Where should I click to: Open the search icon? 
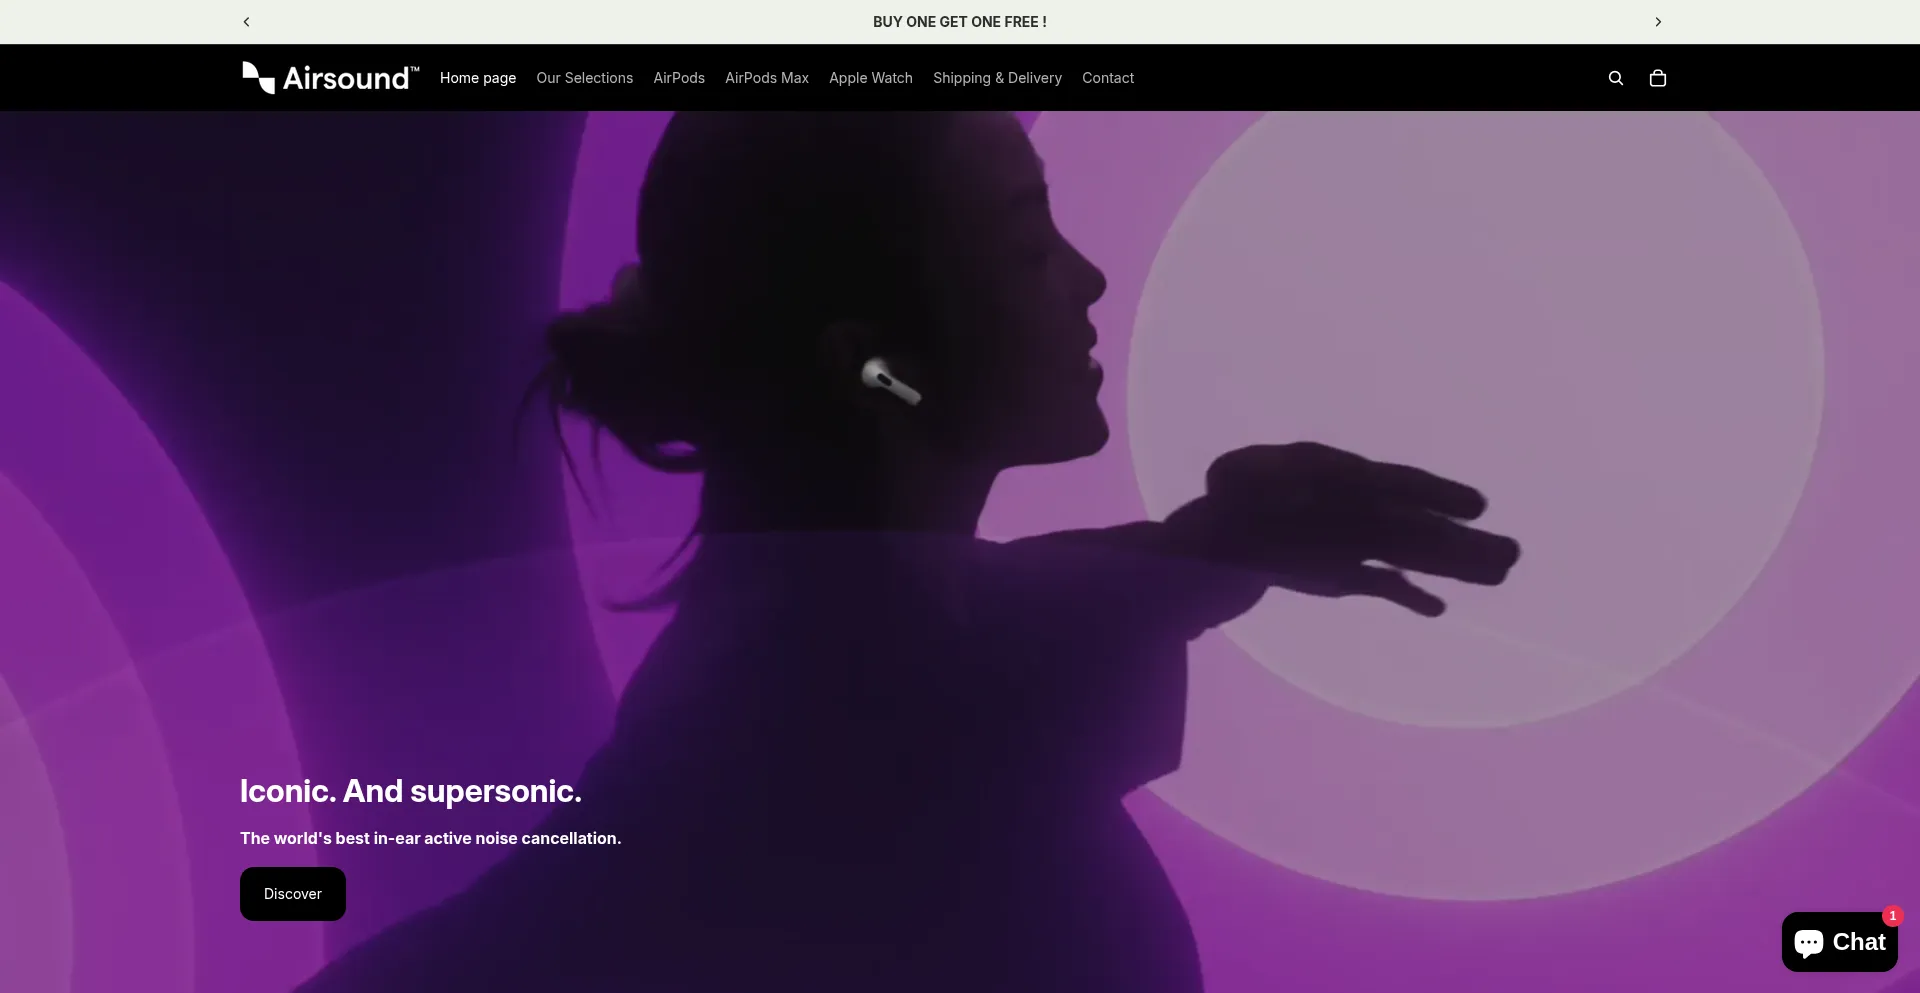point(1616,78)
